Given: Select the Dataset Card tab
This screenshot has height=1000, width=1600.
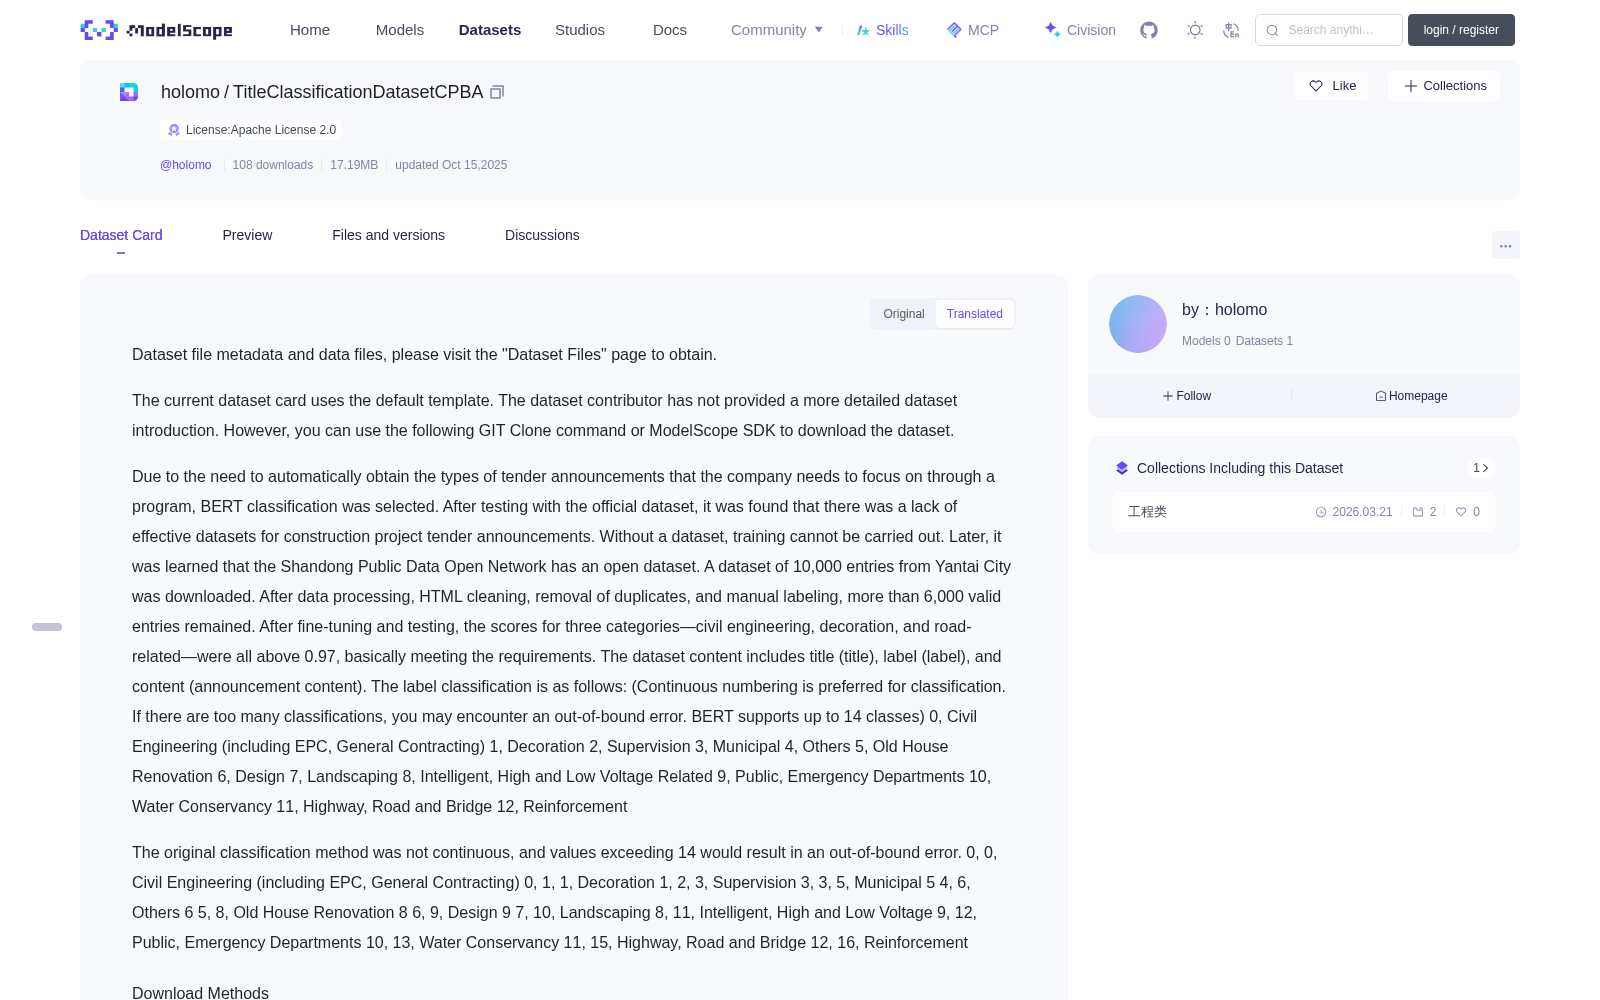Looking at the screenshot, I should [x=121, y=235].
